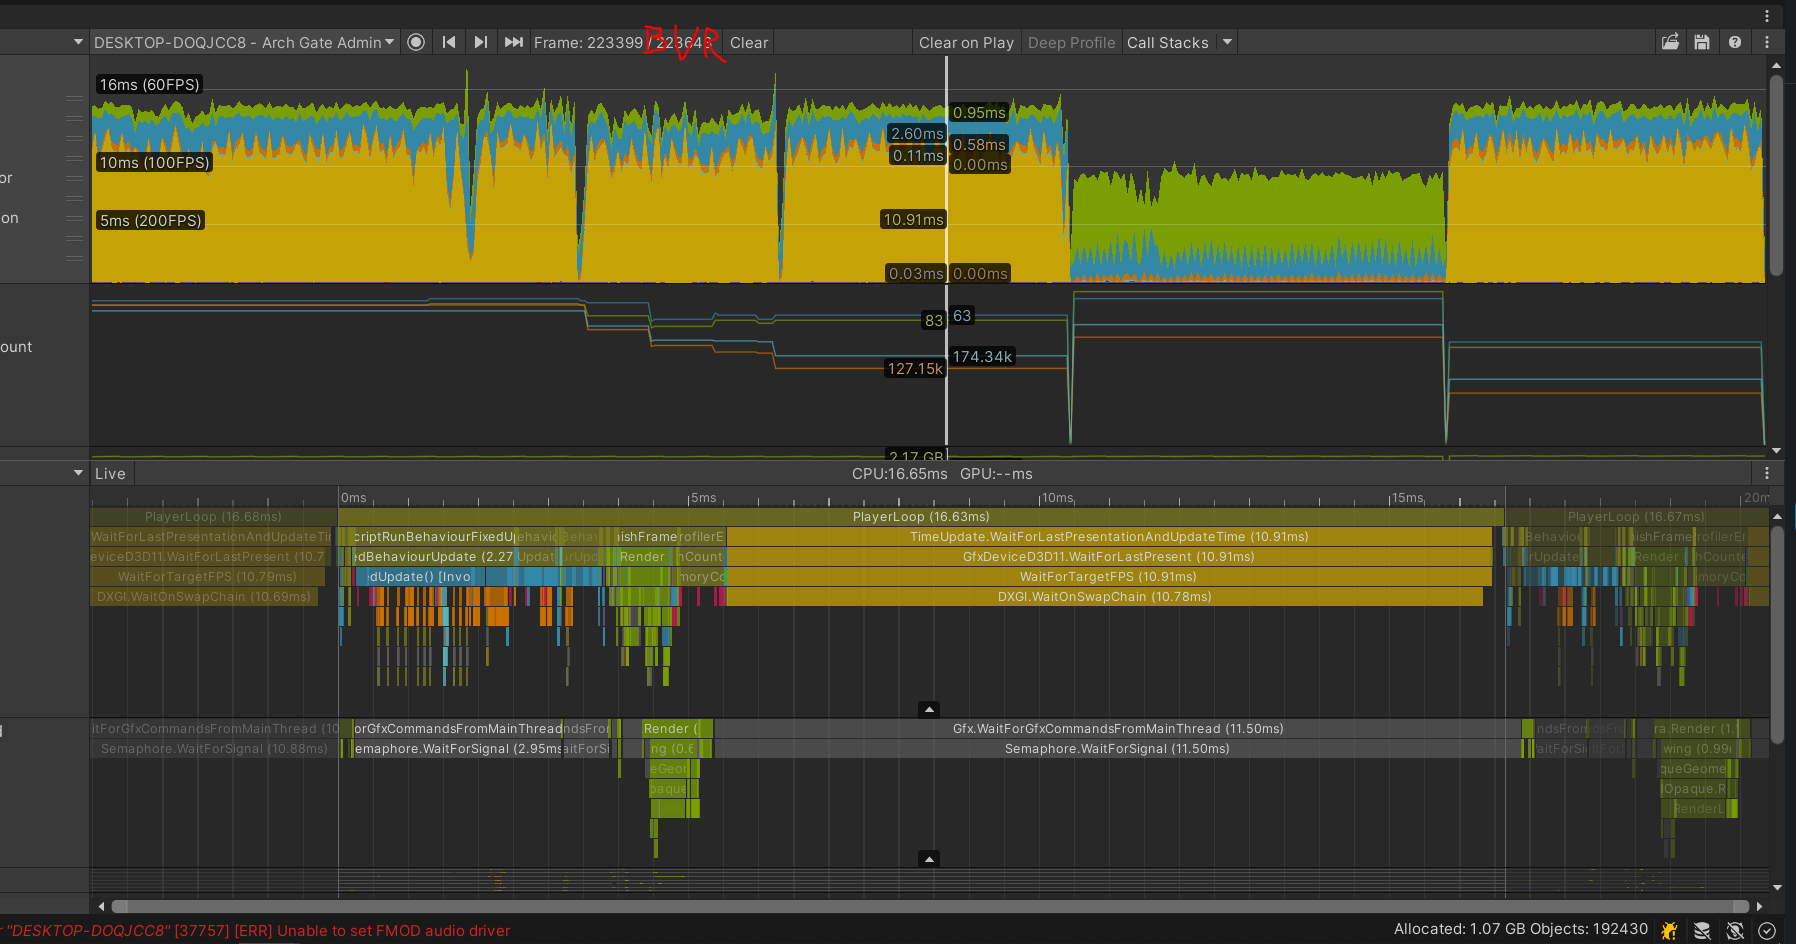The image size is (1796, 944).
Task: Toggle Deep Profile mode
Action: (x=1071, y=42)
